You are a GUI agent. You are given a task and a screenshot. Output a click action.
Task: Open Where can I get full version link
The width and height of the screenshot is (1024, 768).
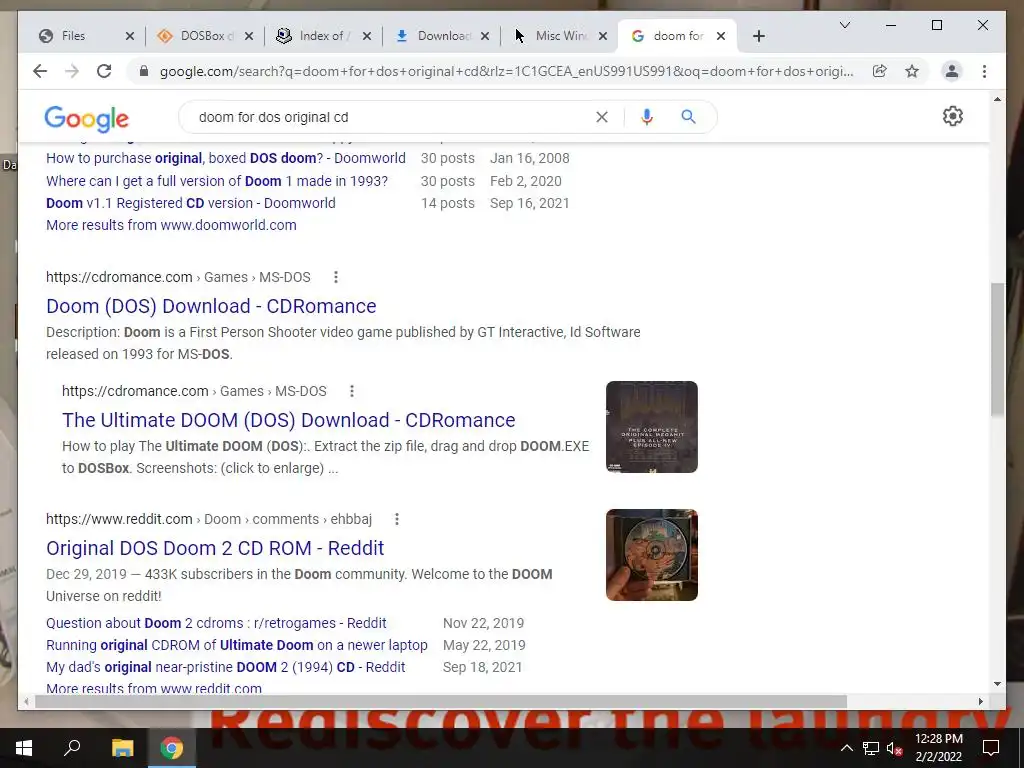(x=217, y=181)
